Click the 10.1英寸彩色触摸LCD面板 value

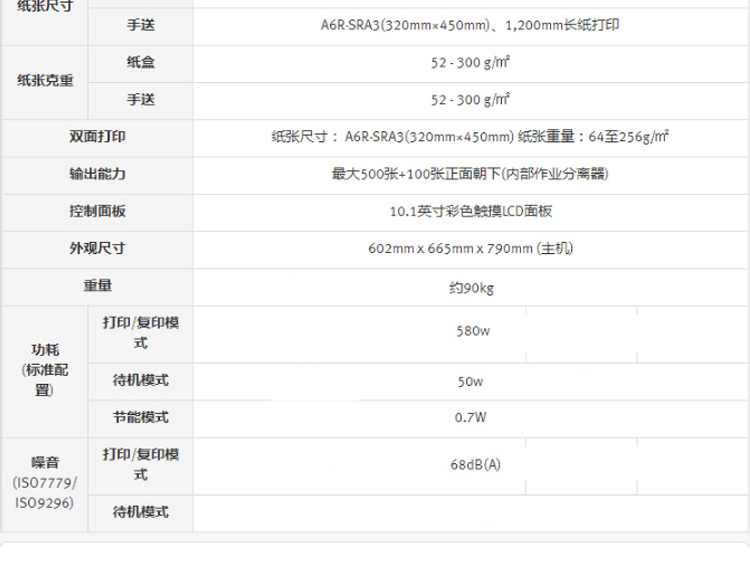469,210
